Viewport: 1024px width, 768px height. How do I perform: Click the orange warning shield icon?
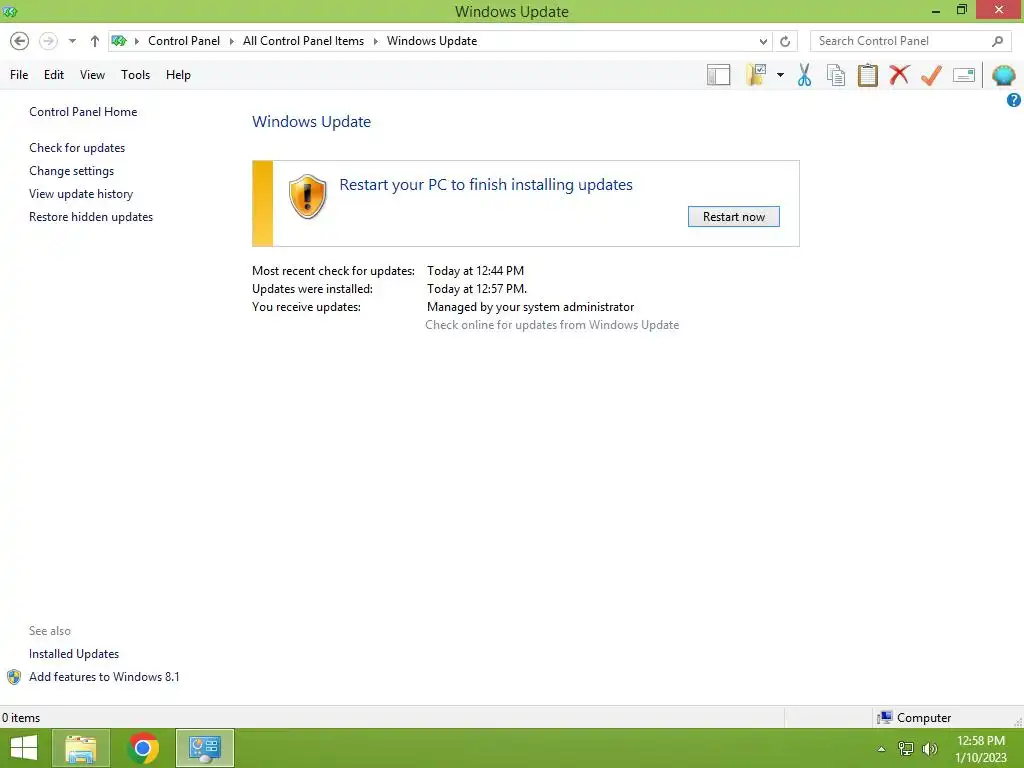coord(308,197)
